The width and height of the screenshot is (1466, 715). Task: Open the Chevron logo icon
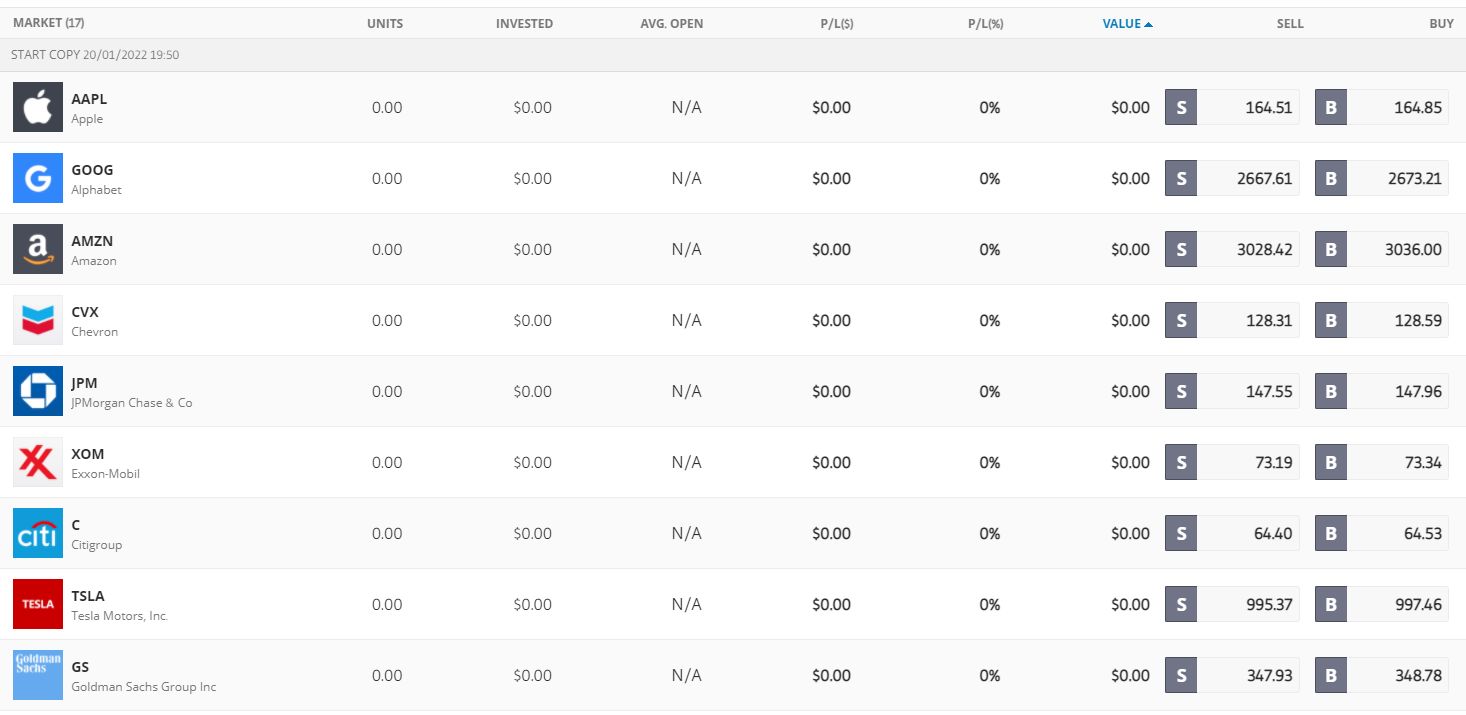tap(38, 320)
